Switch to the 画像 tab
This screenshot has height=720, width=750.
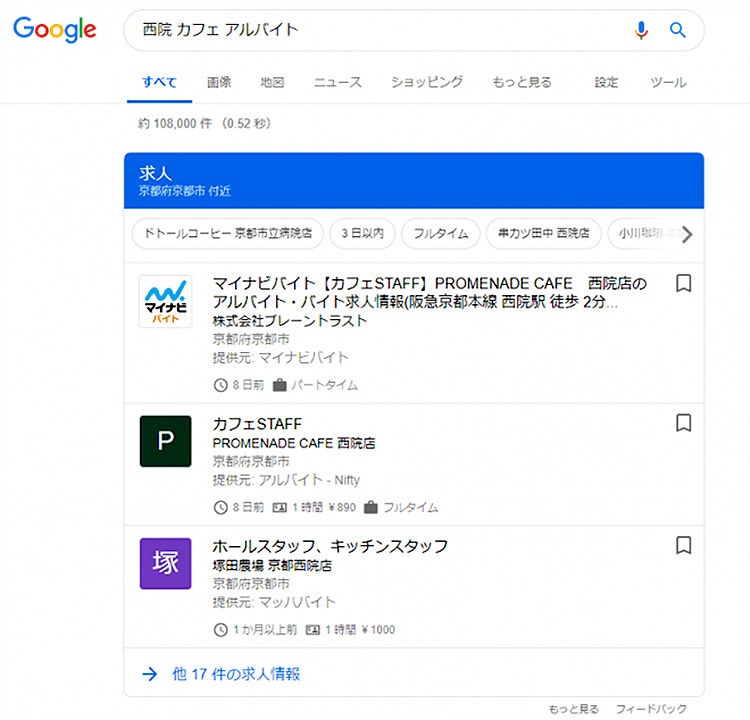tap(219, 82)
